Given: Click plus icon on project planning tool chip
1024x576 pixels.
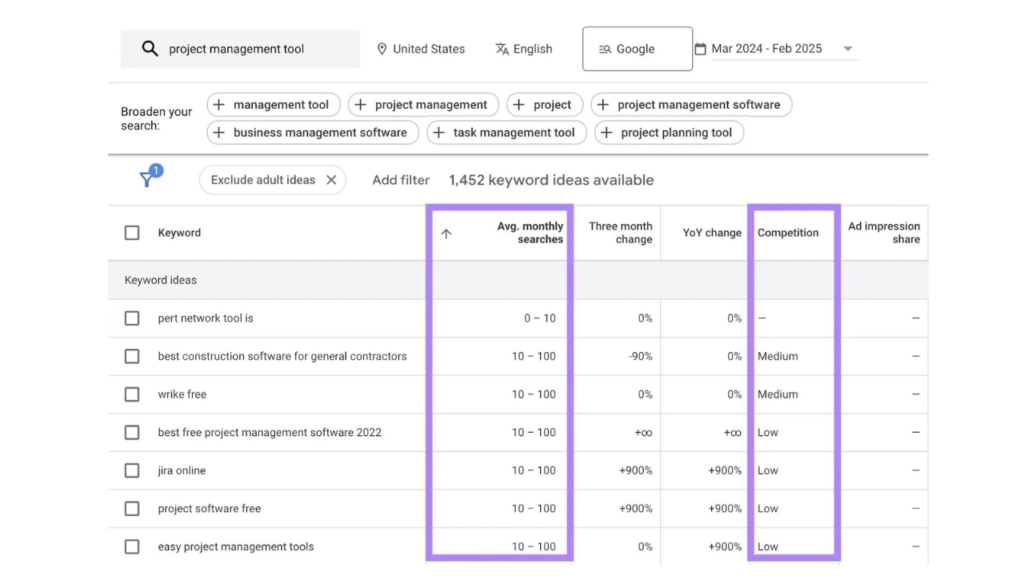Looking at the screenshot, I should pos(606,133).
